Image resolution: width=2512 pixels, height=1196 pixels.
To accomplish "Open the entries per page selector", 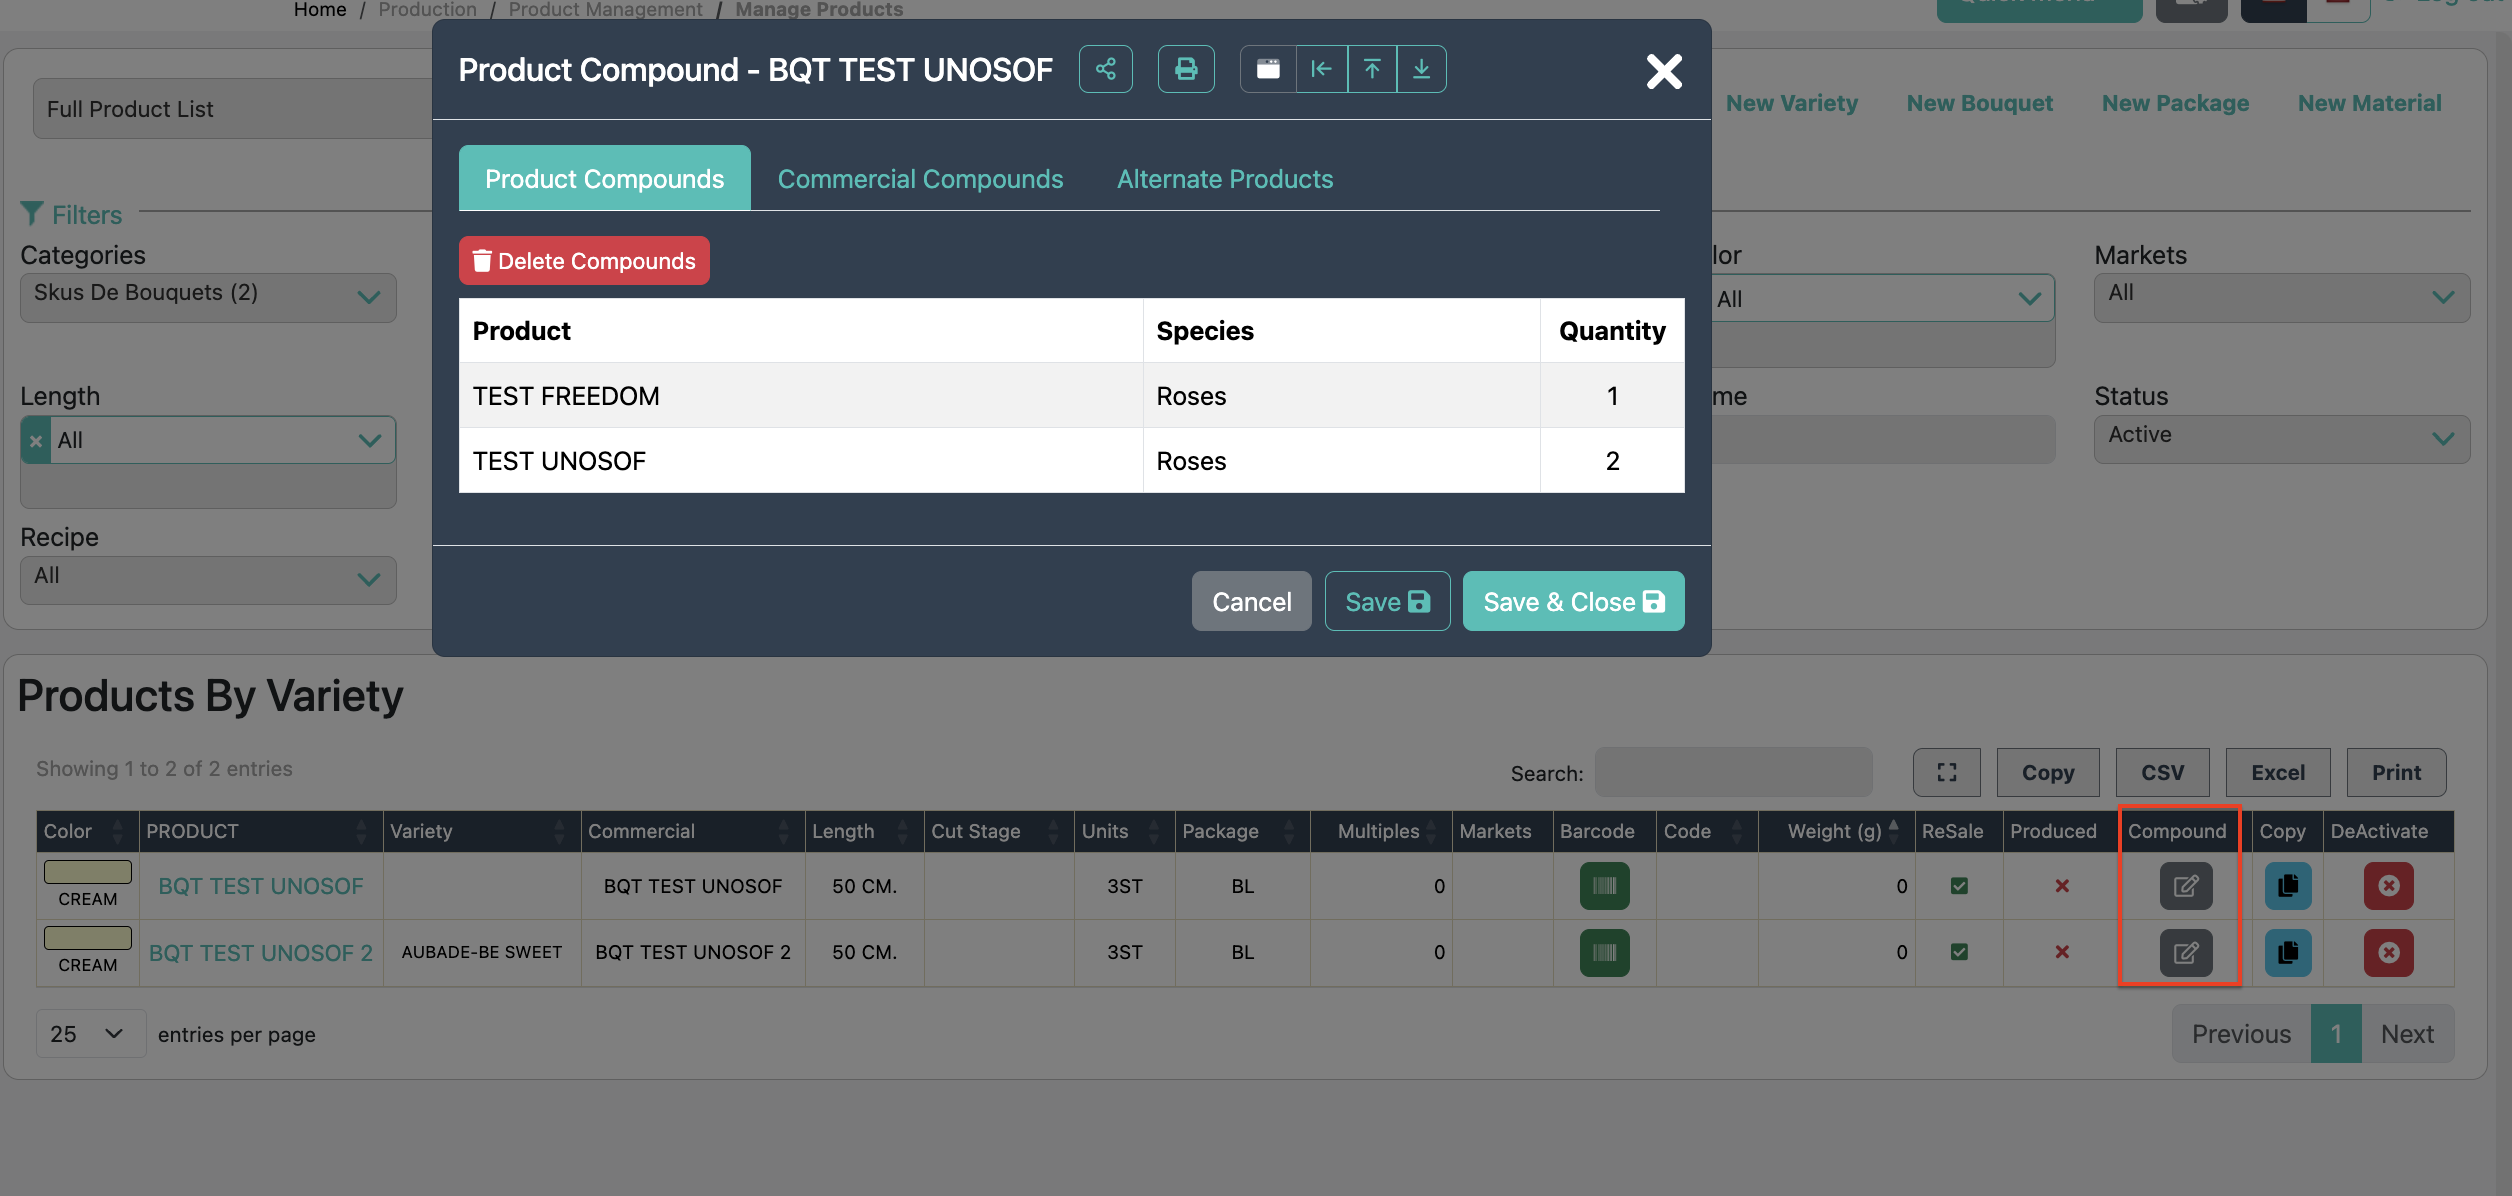I will [89, 1034].
